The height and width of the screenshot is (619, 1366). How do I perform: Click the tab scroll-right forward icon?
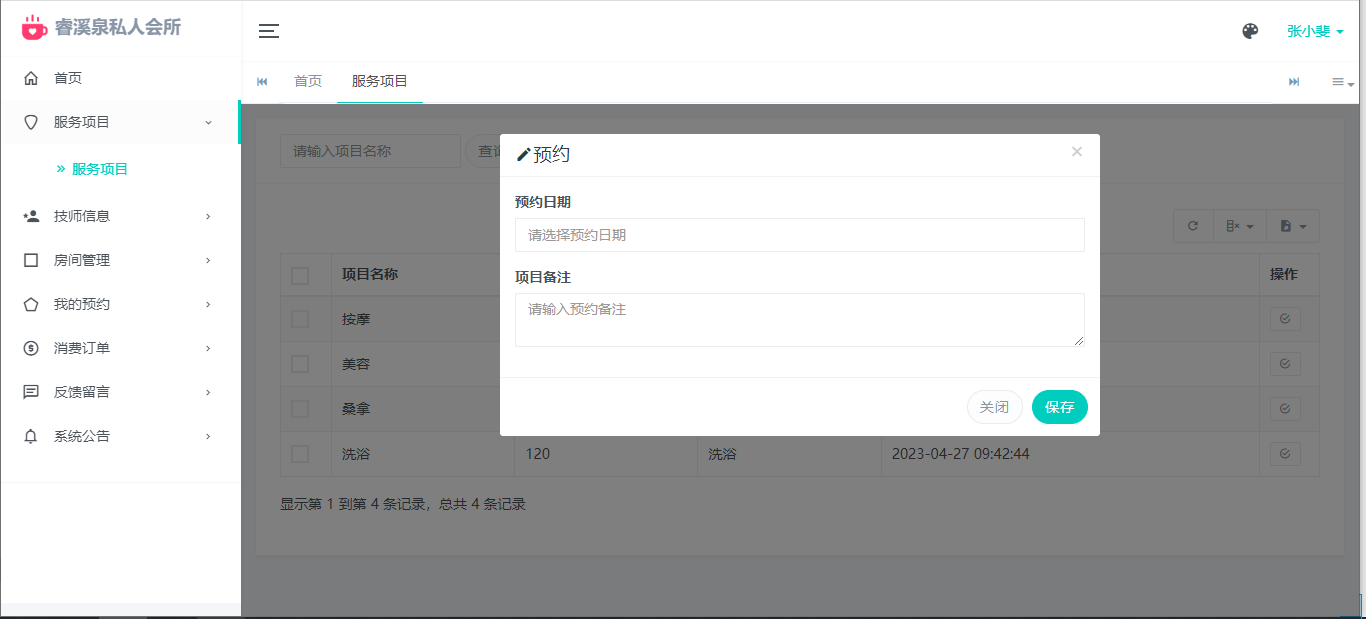tap(1294, 82)
